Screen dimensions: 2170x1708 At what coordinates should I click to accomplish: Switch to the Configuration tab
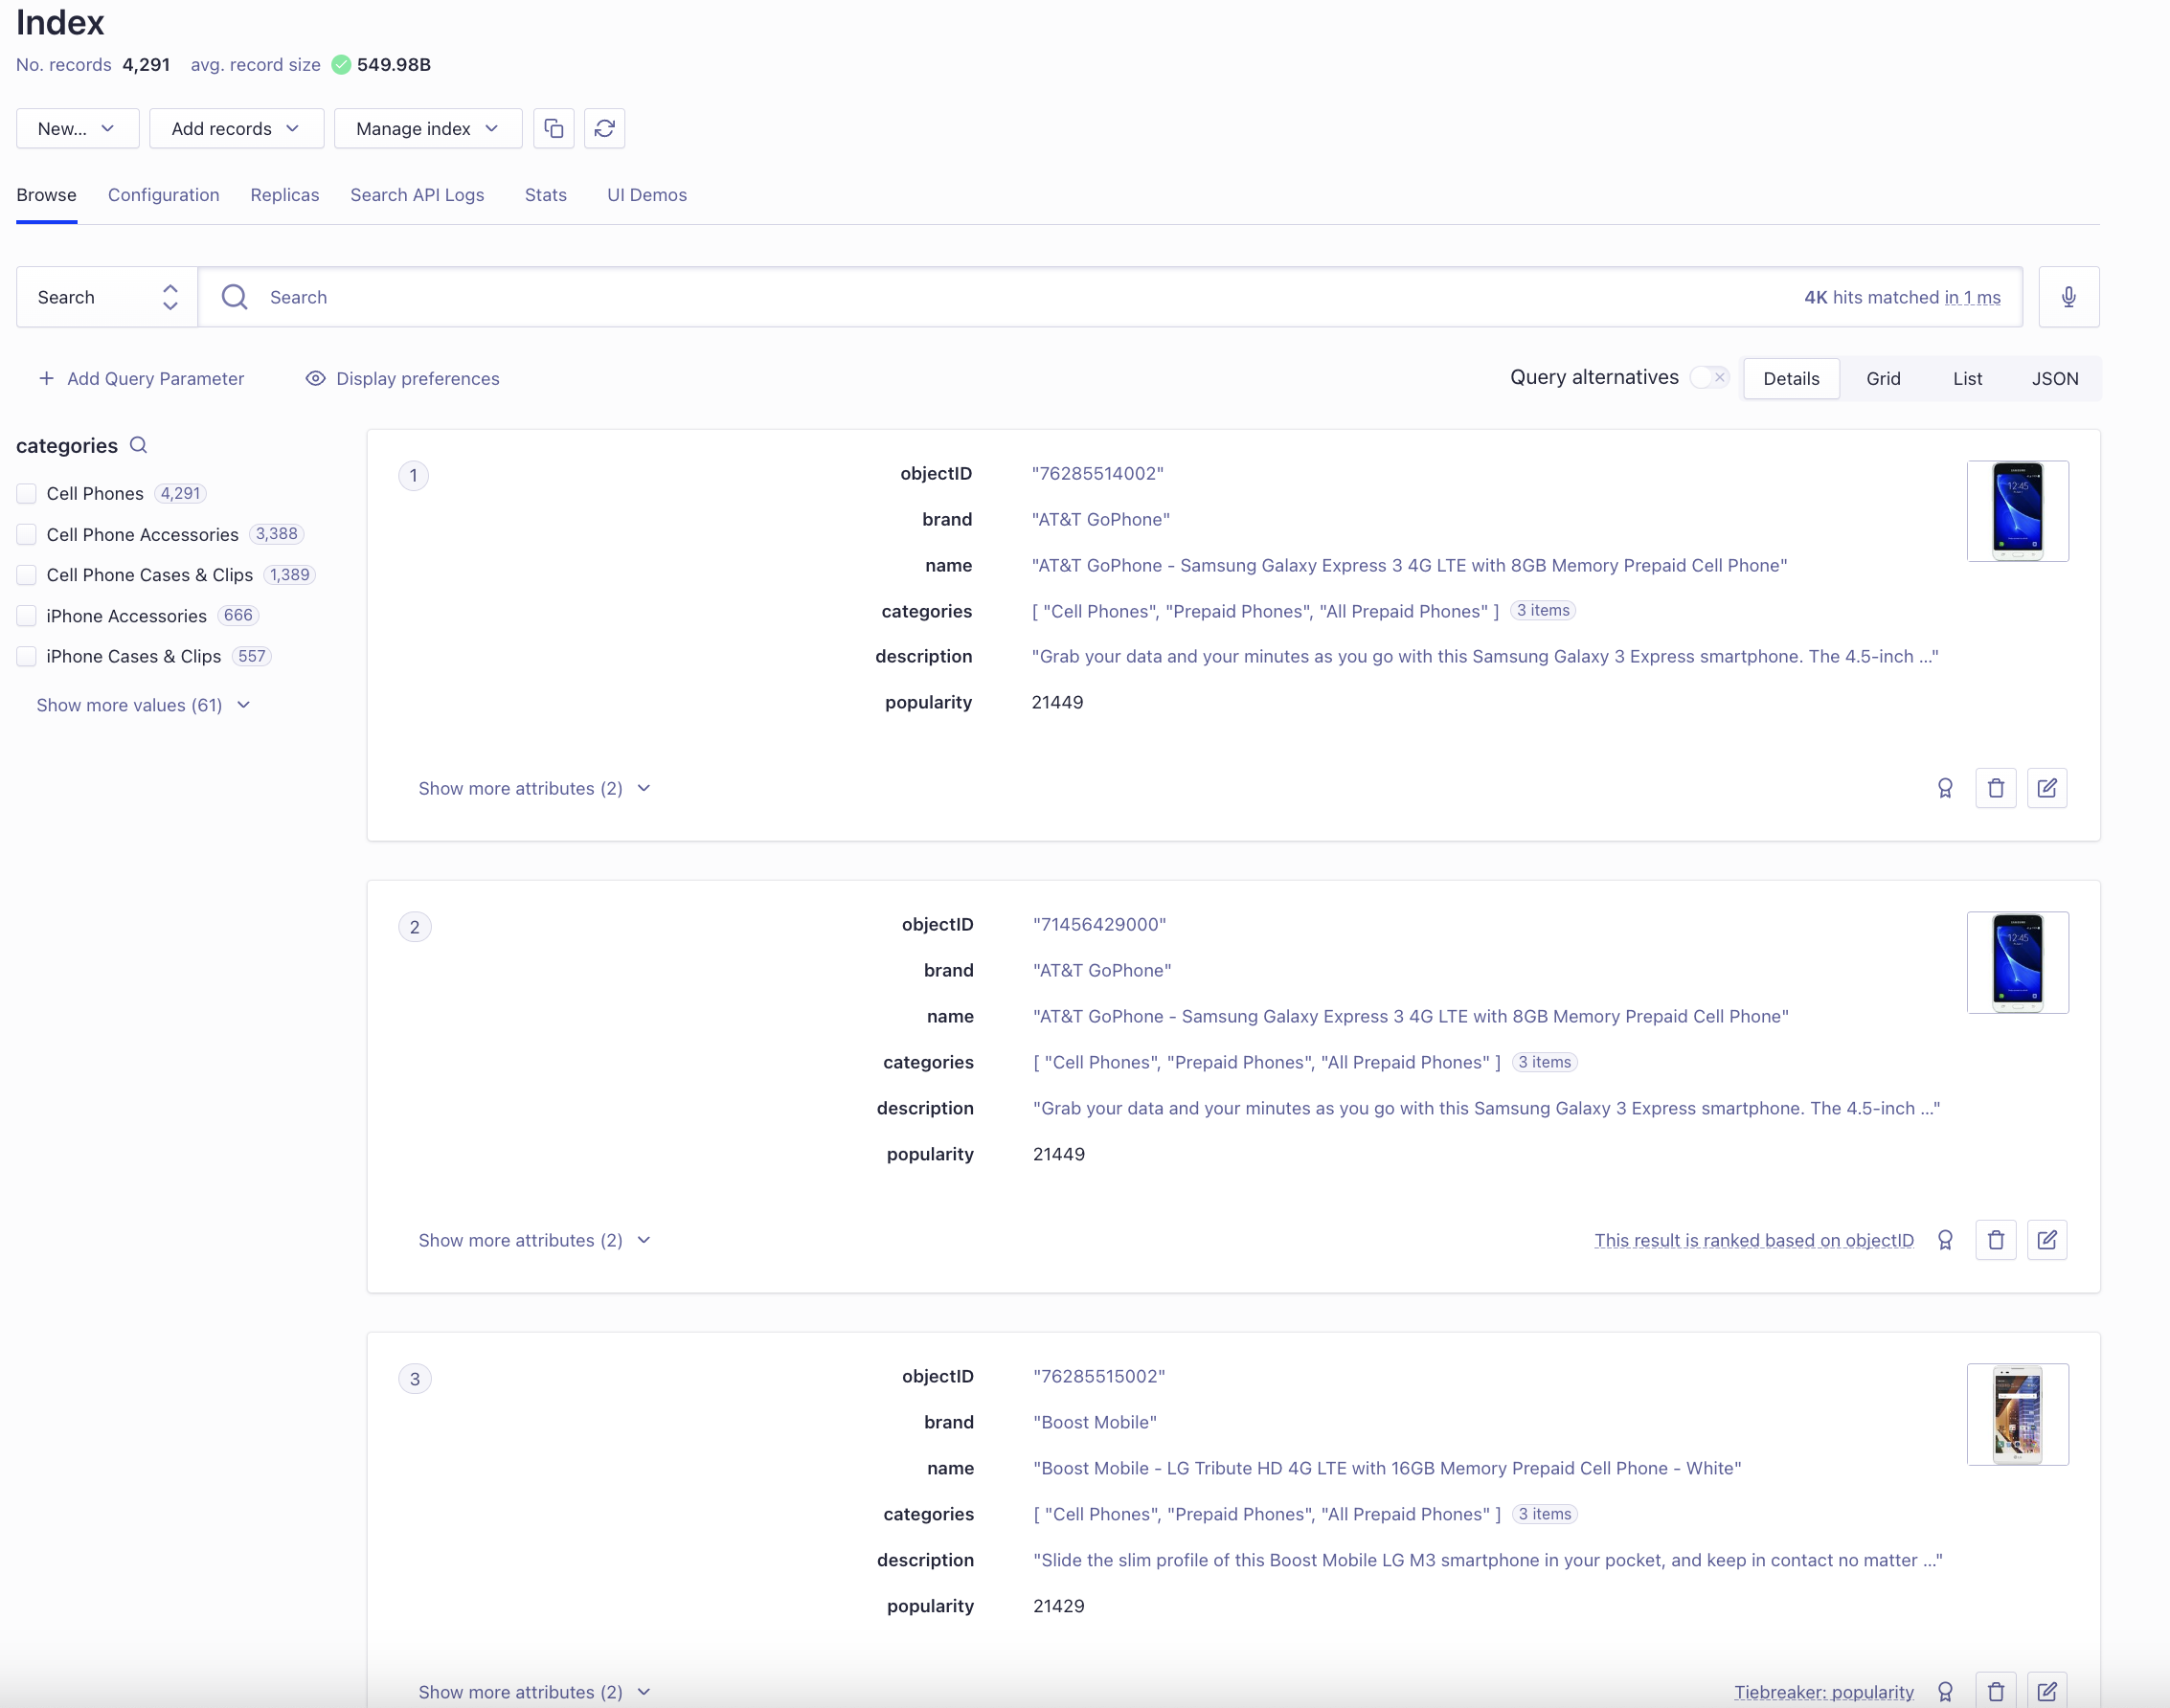tap(164, 195)
